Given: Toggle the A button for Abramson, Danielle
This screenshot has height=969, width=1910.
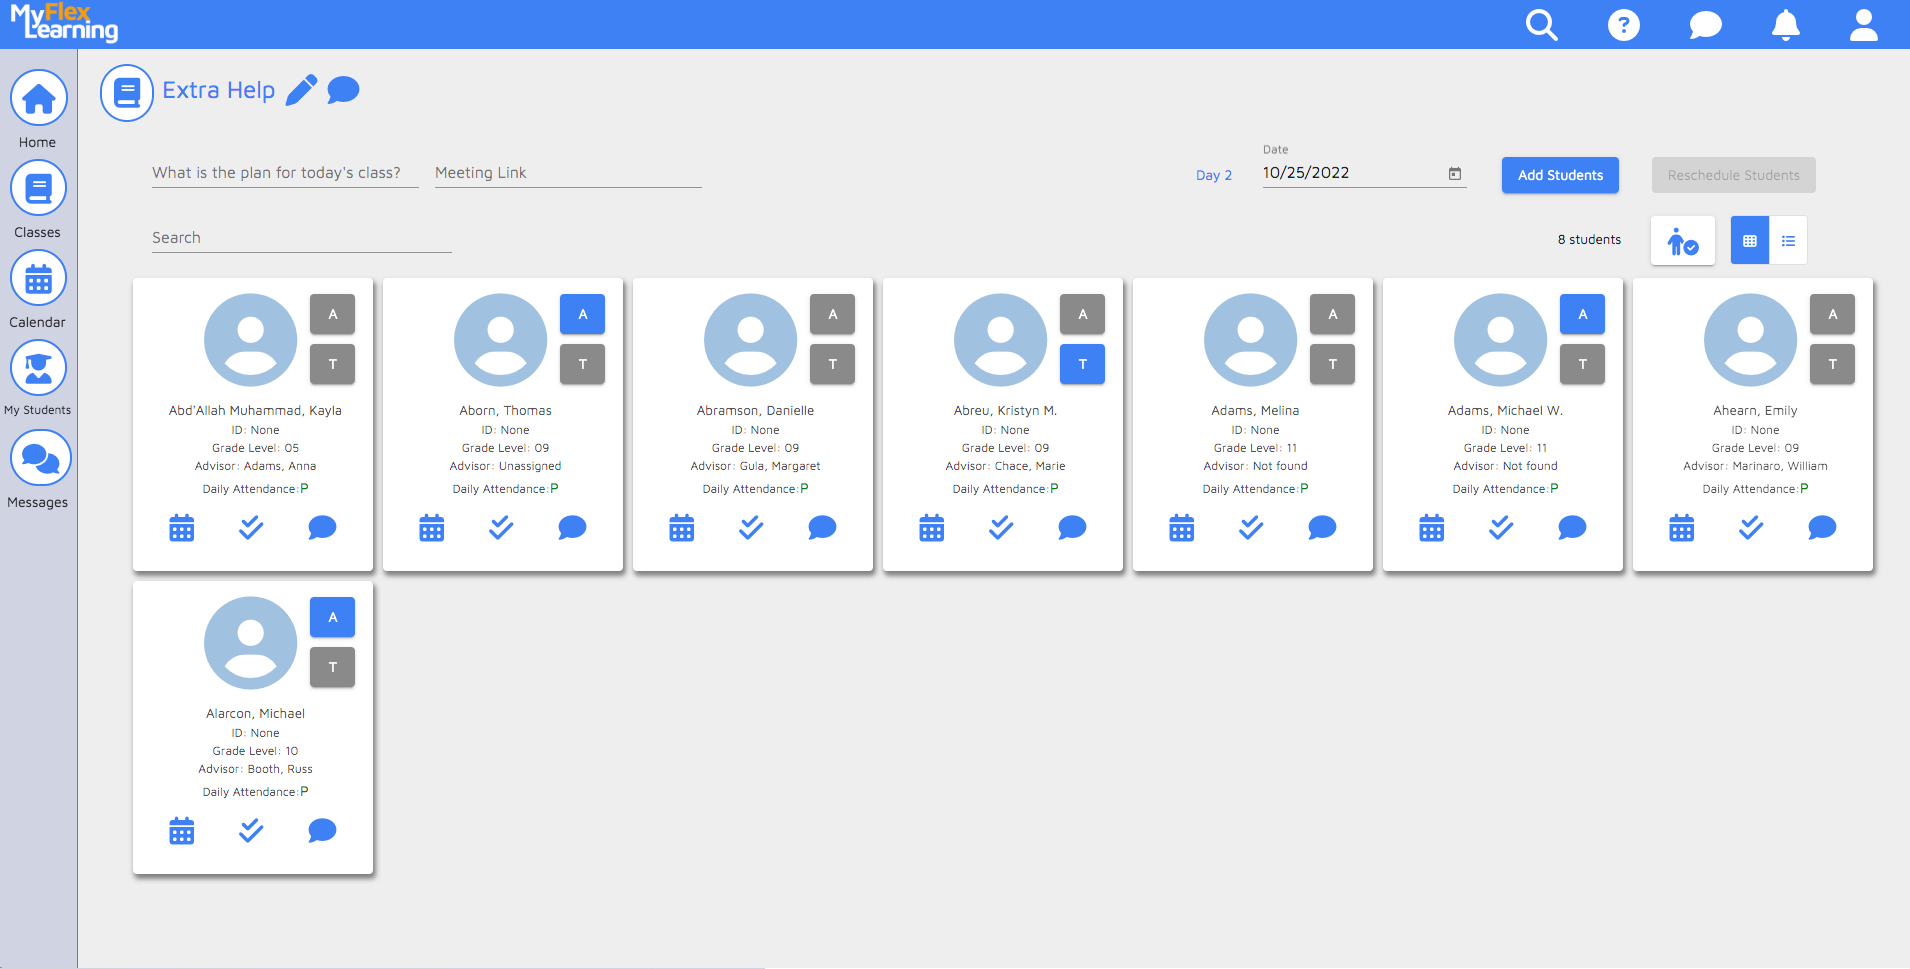Looking at the screenshot, I should pyautogui.click(x=832, y=314).
